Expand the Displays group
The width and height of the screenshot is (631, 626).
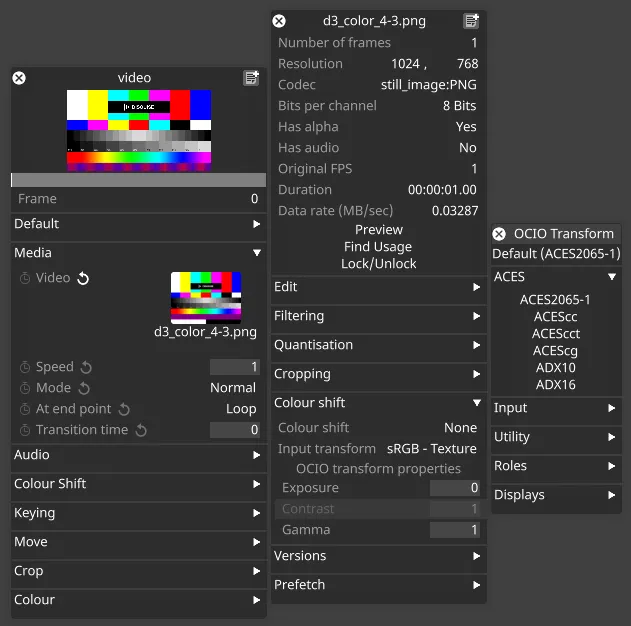[556, 495]
